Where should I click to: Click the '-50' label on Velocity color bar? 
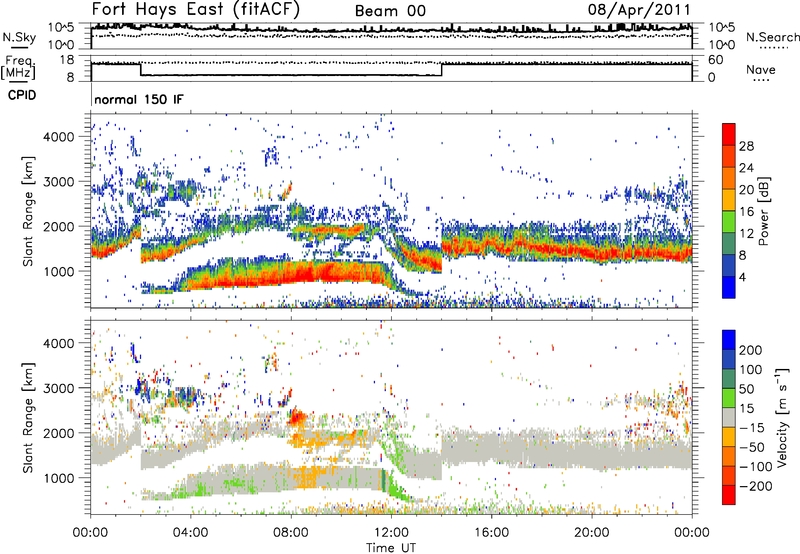point(752,447)
